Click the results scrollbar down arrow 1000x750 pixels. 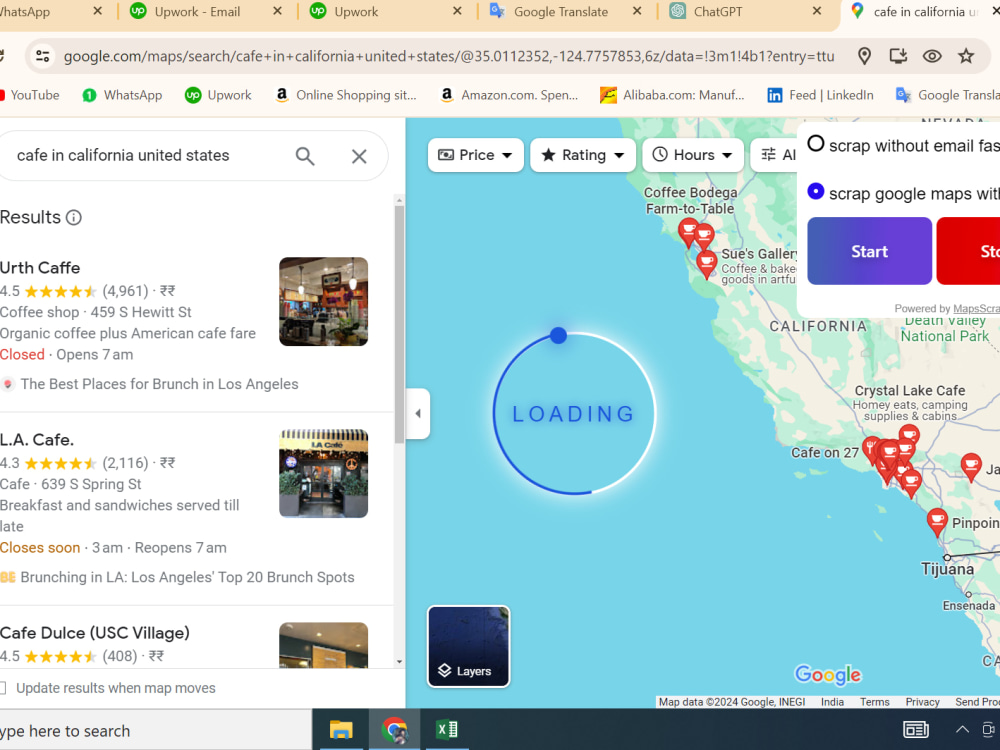click(x=399, y=662)
